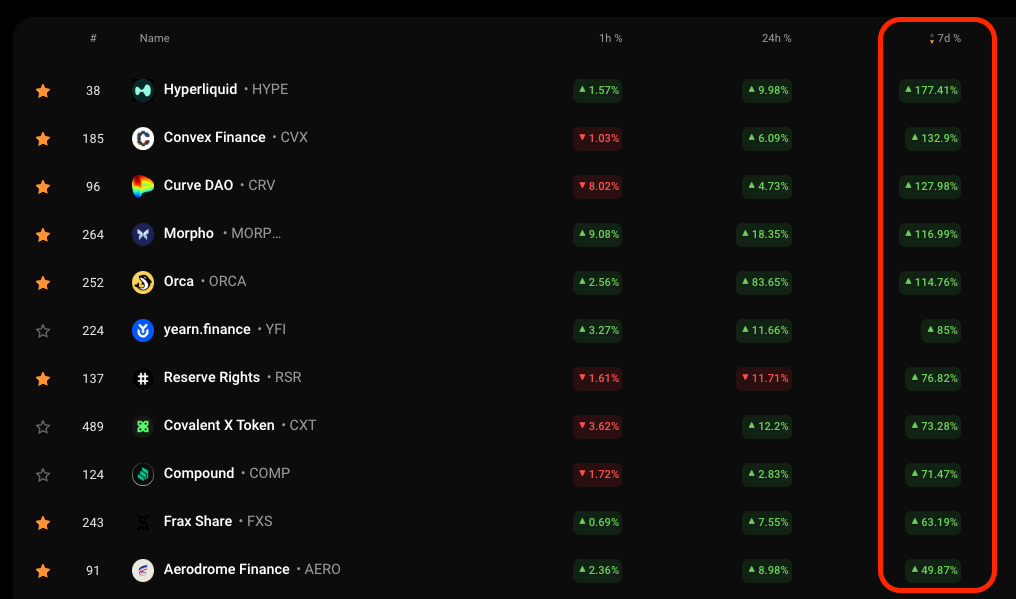Click the Morpho butterfly logo
The image size is (1016, 599).
coord(143,234)
